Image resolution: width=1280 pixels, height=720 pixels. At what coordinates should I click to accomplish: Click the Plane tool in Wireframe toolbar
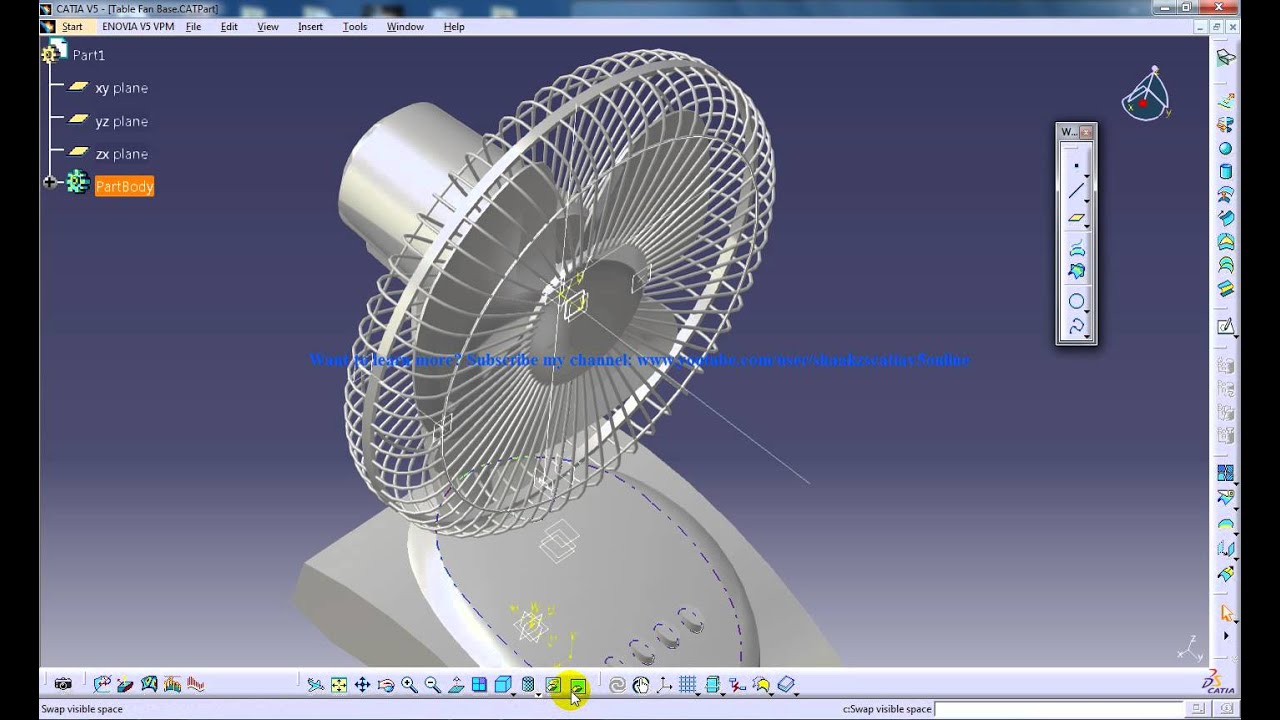click(x=1076, y=218)
